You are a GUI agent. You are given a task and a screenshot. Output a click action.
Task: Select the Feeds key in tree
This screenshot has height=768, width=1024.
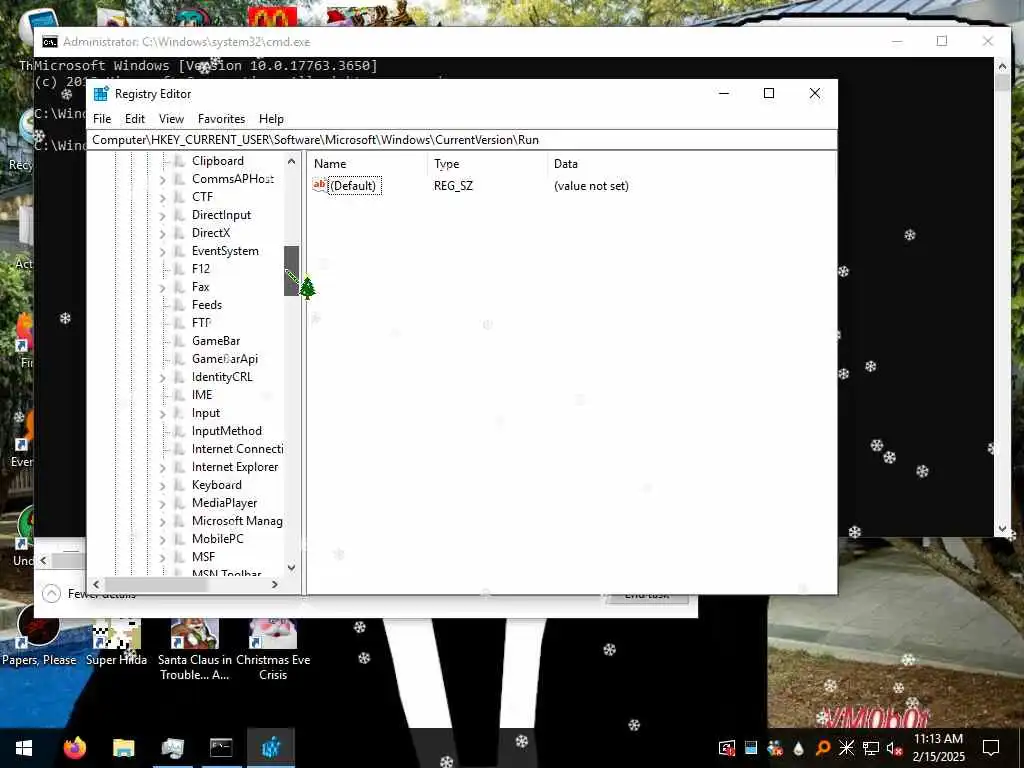[x=206, y=305]
